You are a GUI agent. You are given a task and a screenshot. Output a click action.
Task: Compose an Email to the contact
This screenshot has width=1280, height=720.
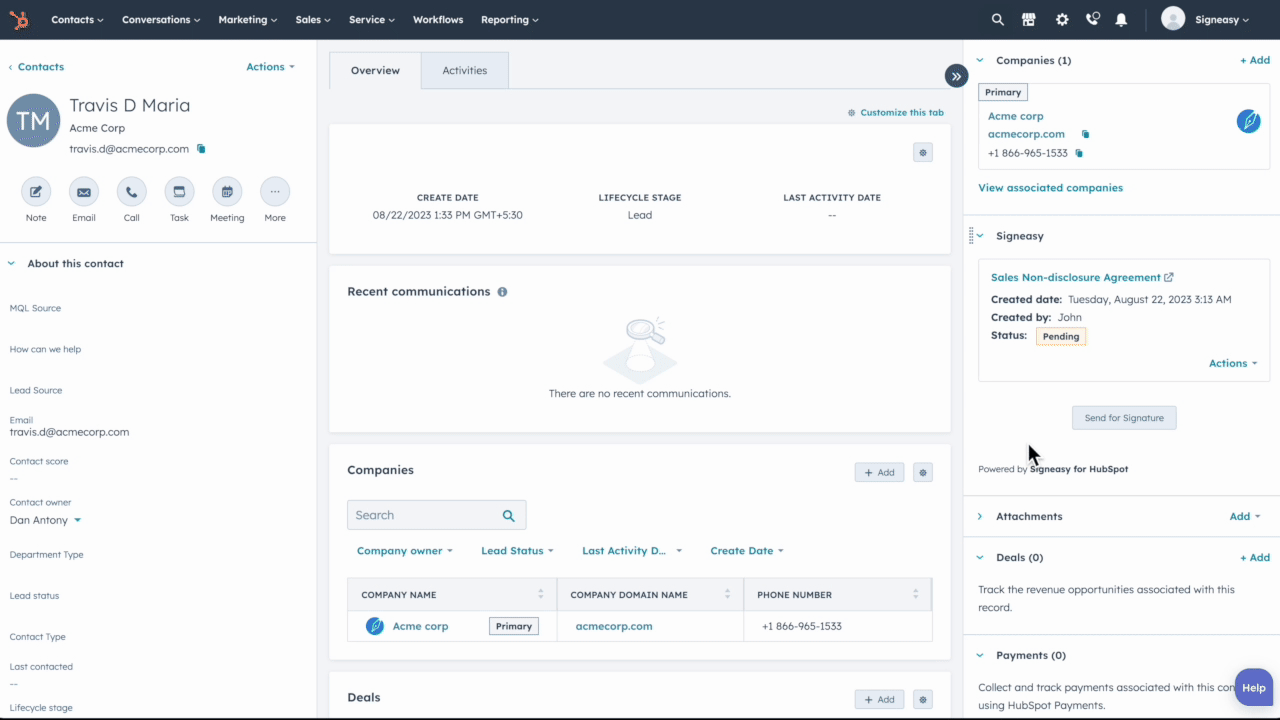[84, 192]
